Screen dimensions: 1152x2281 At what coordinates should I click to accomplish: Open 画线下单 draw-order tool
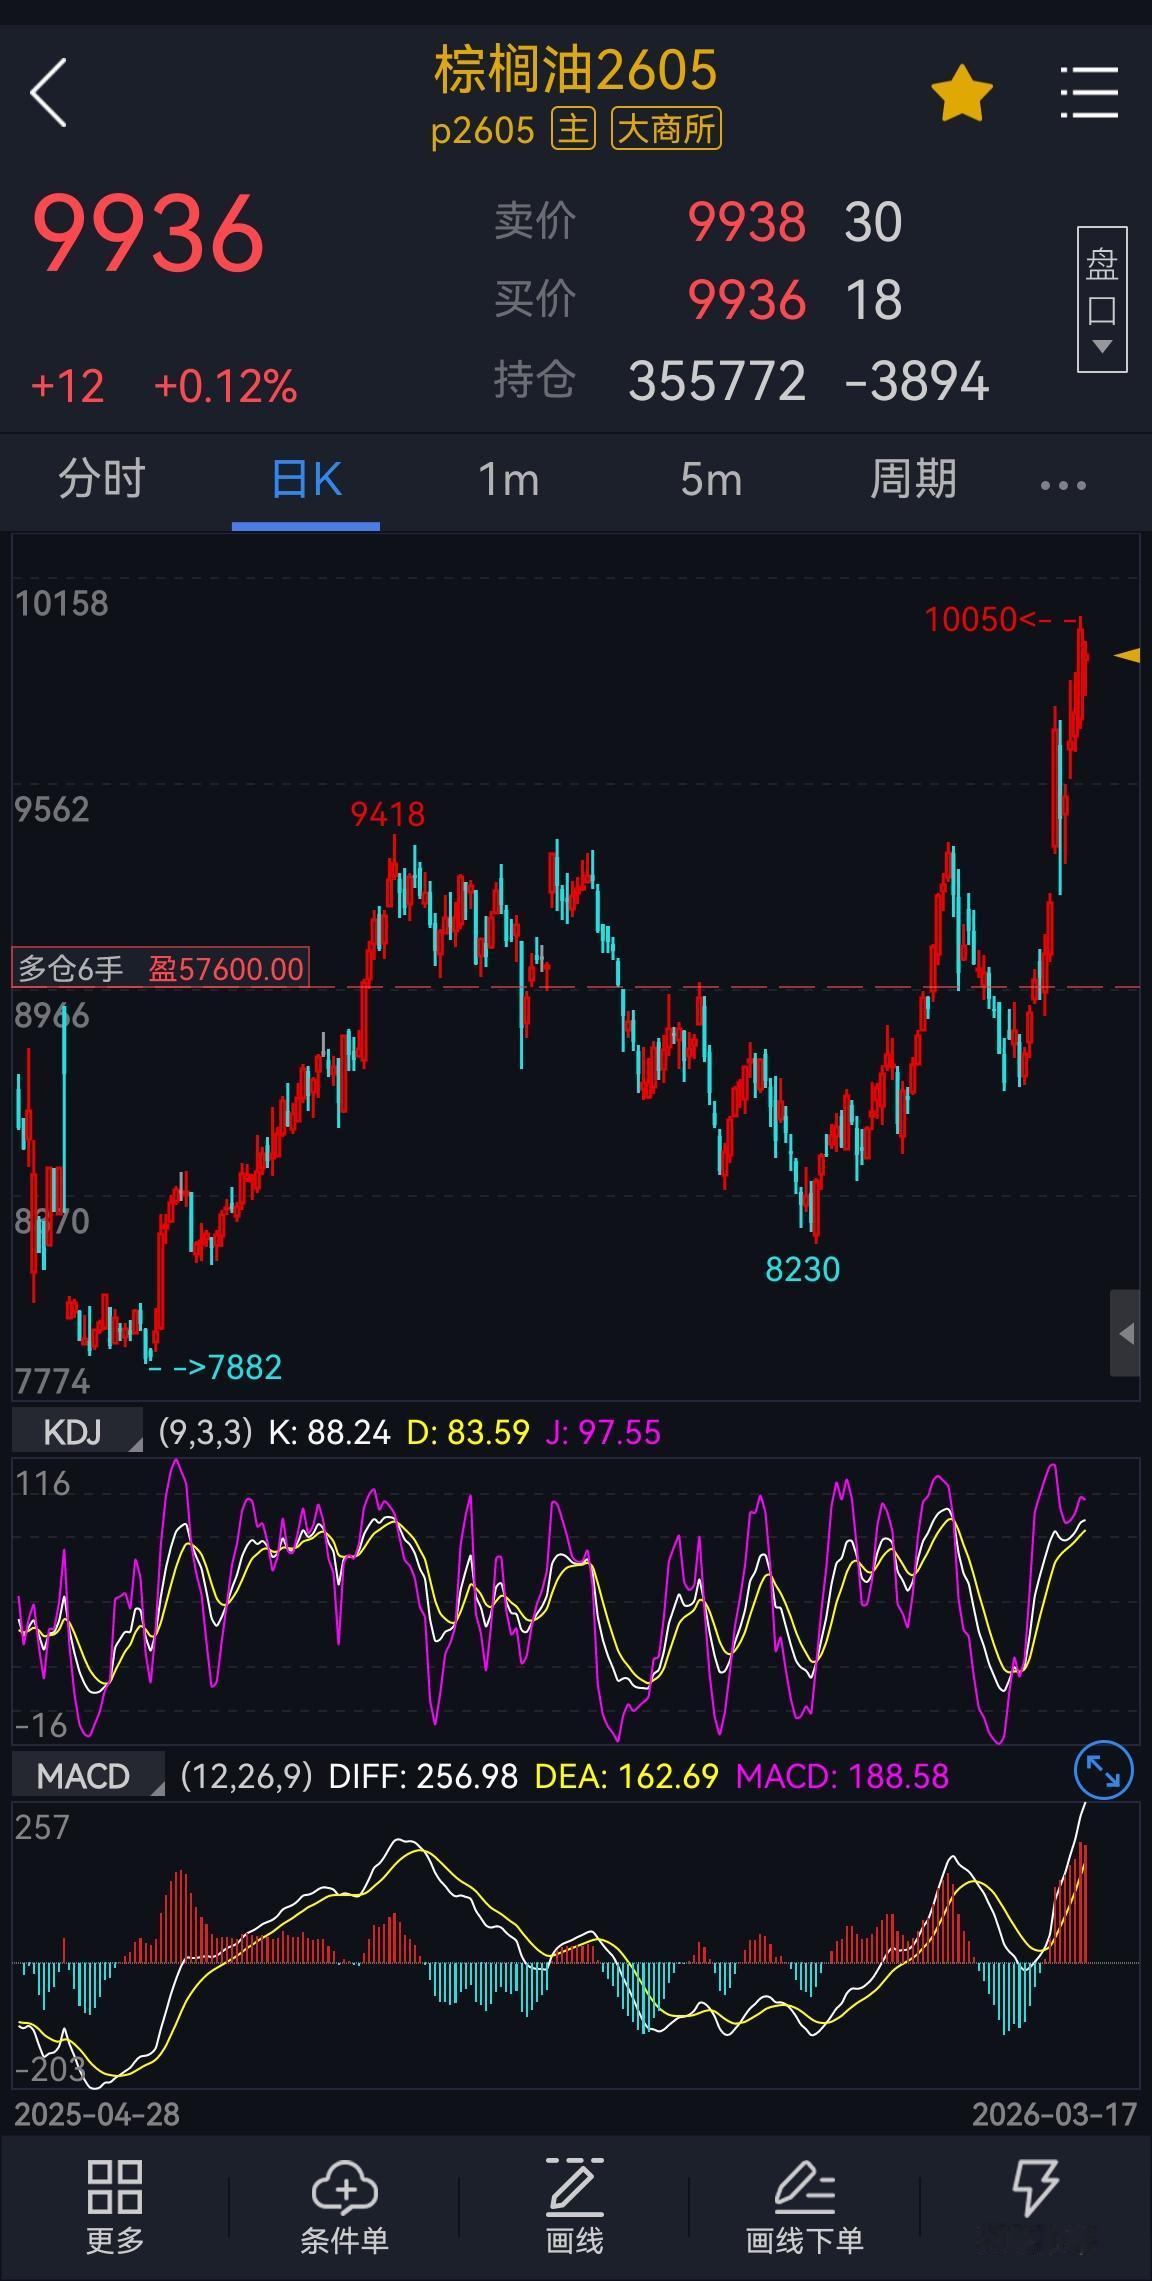pos(804,2207)
